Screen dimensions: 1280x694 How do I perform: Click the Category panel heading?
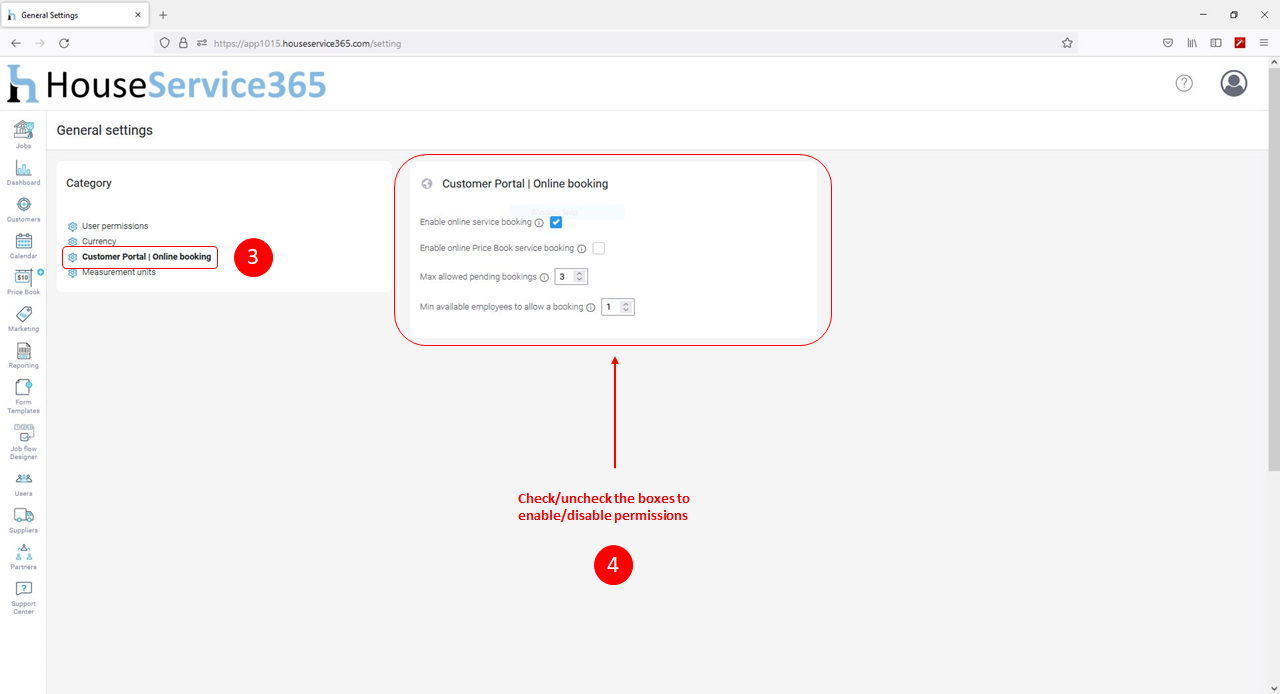pyautogui.click(x=89, y=183)
